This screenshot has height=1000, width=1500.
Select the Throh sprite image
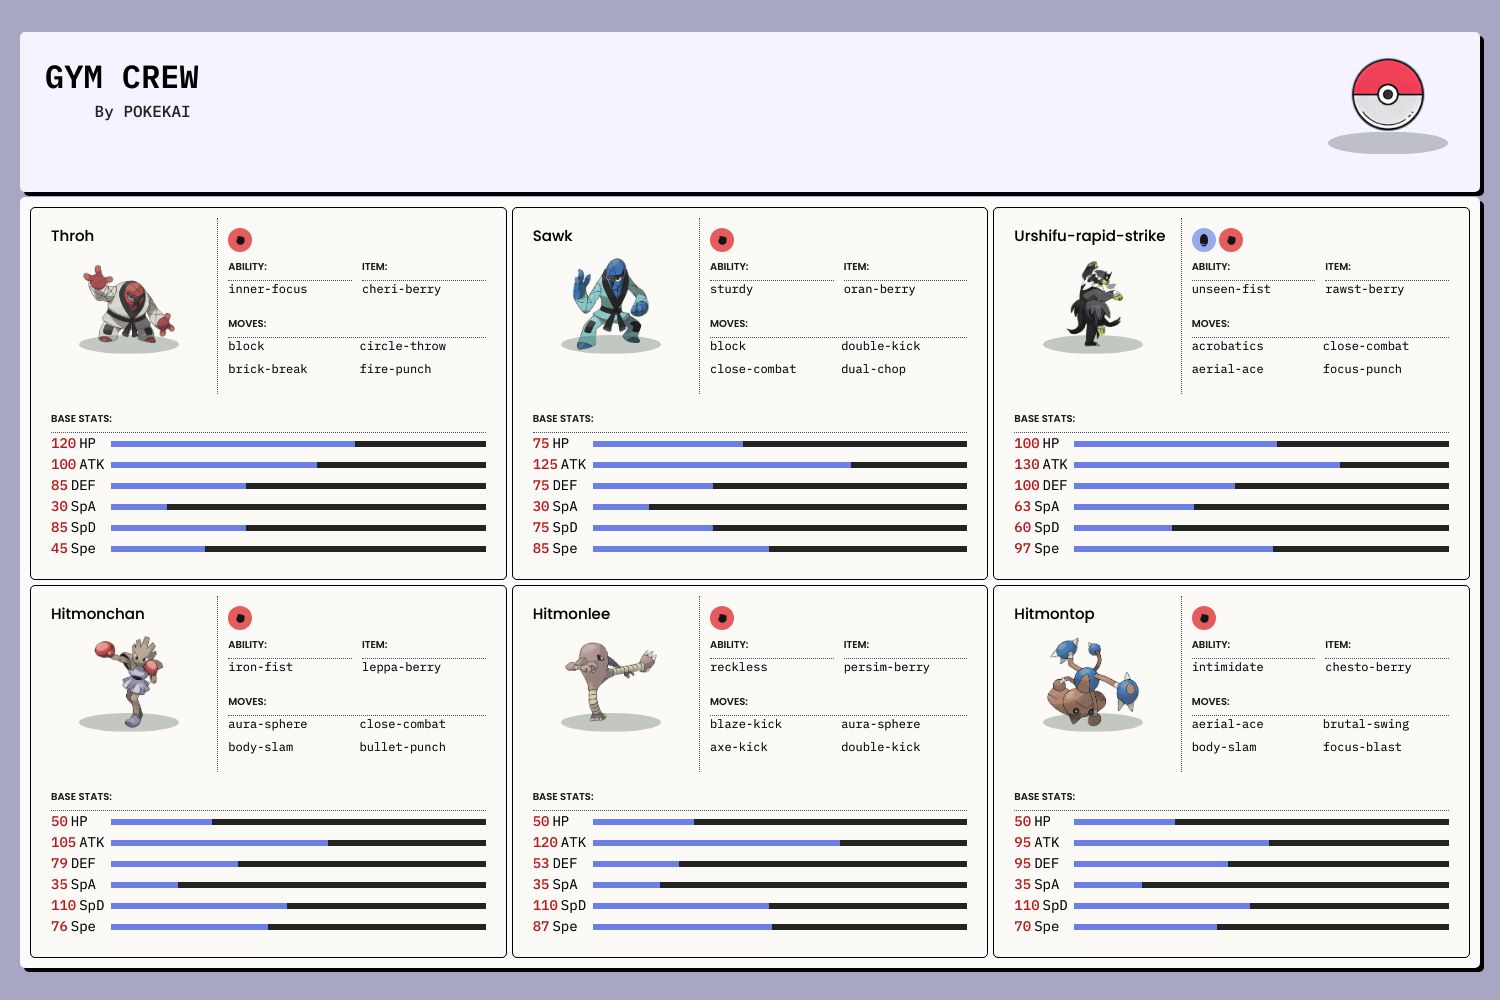point(129,303)
